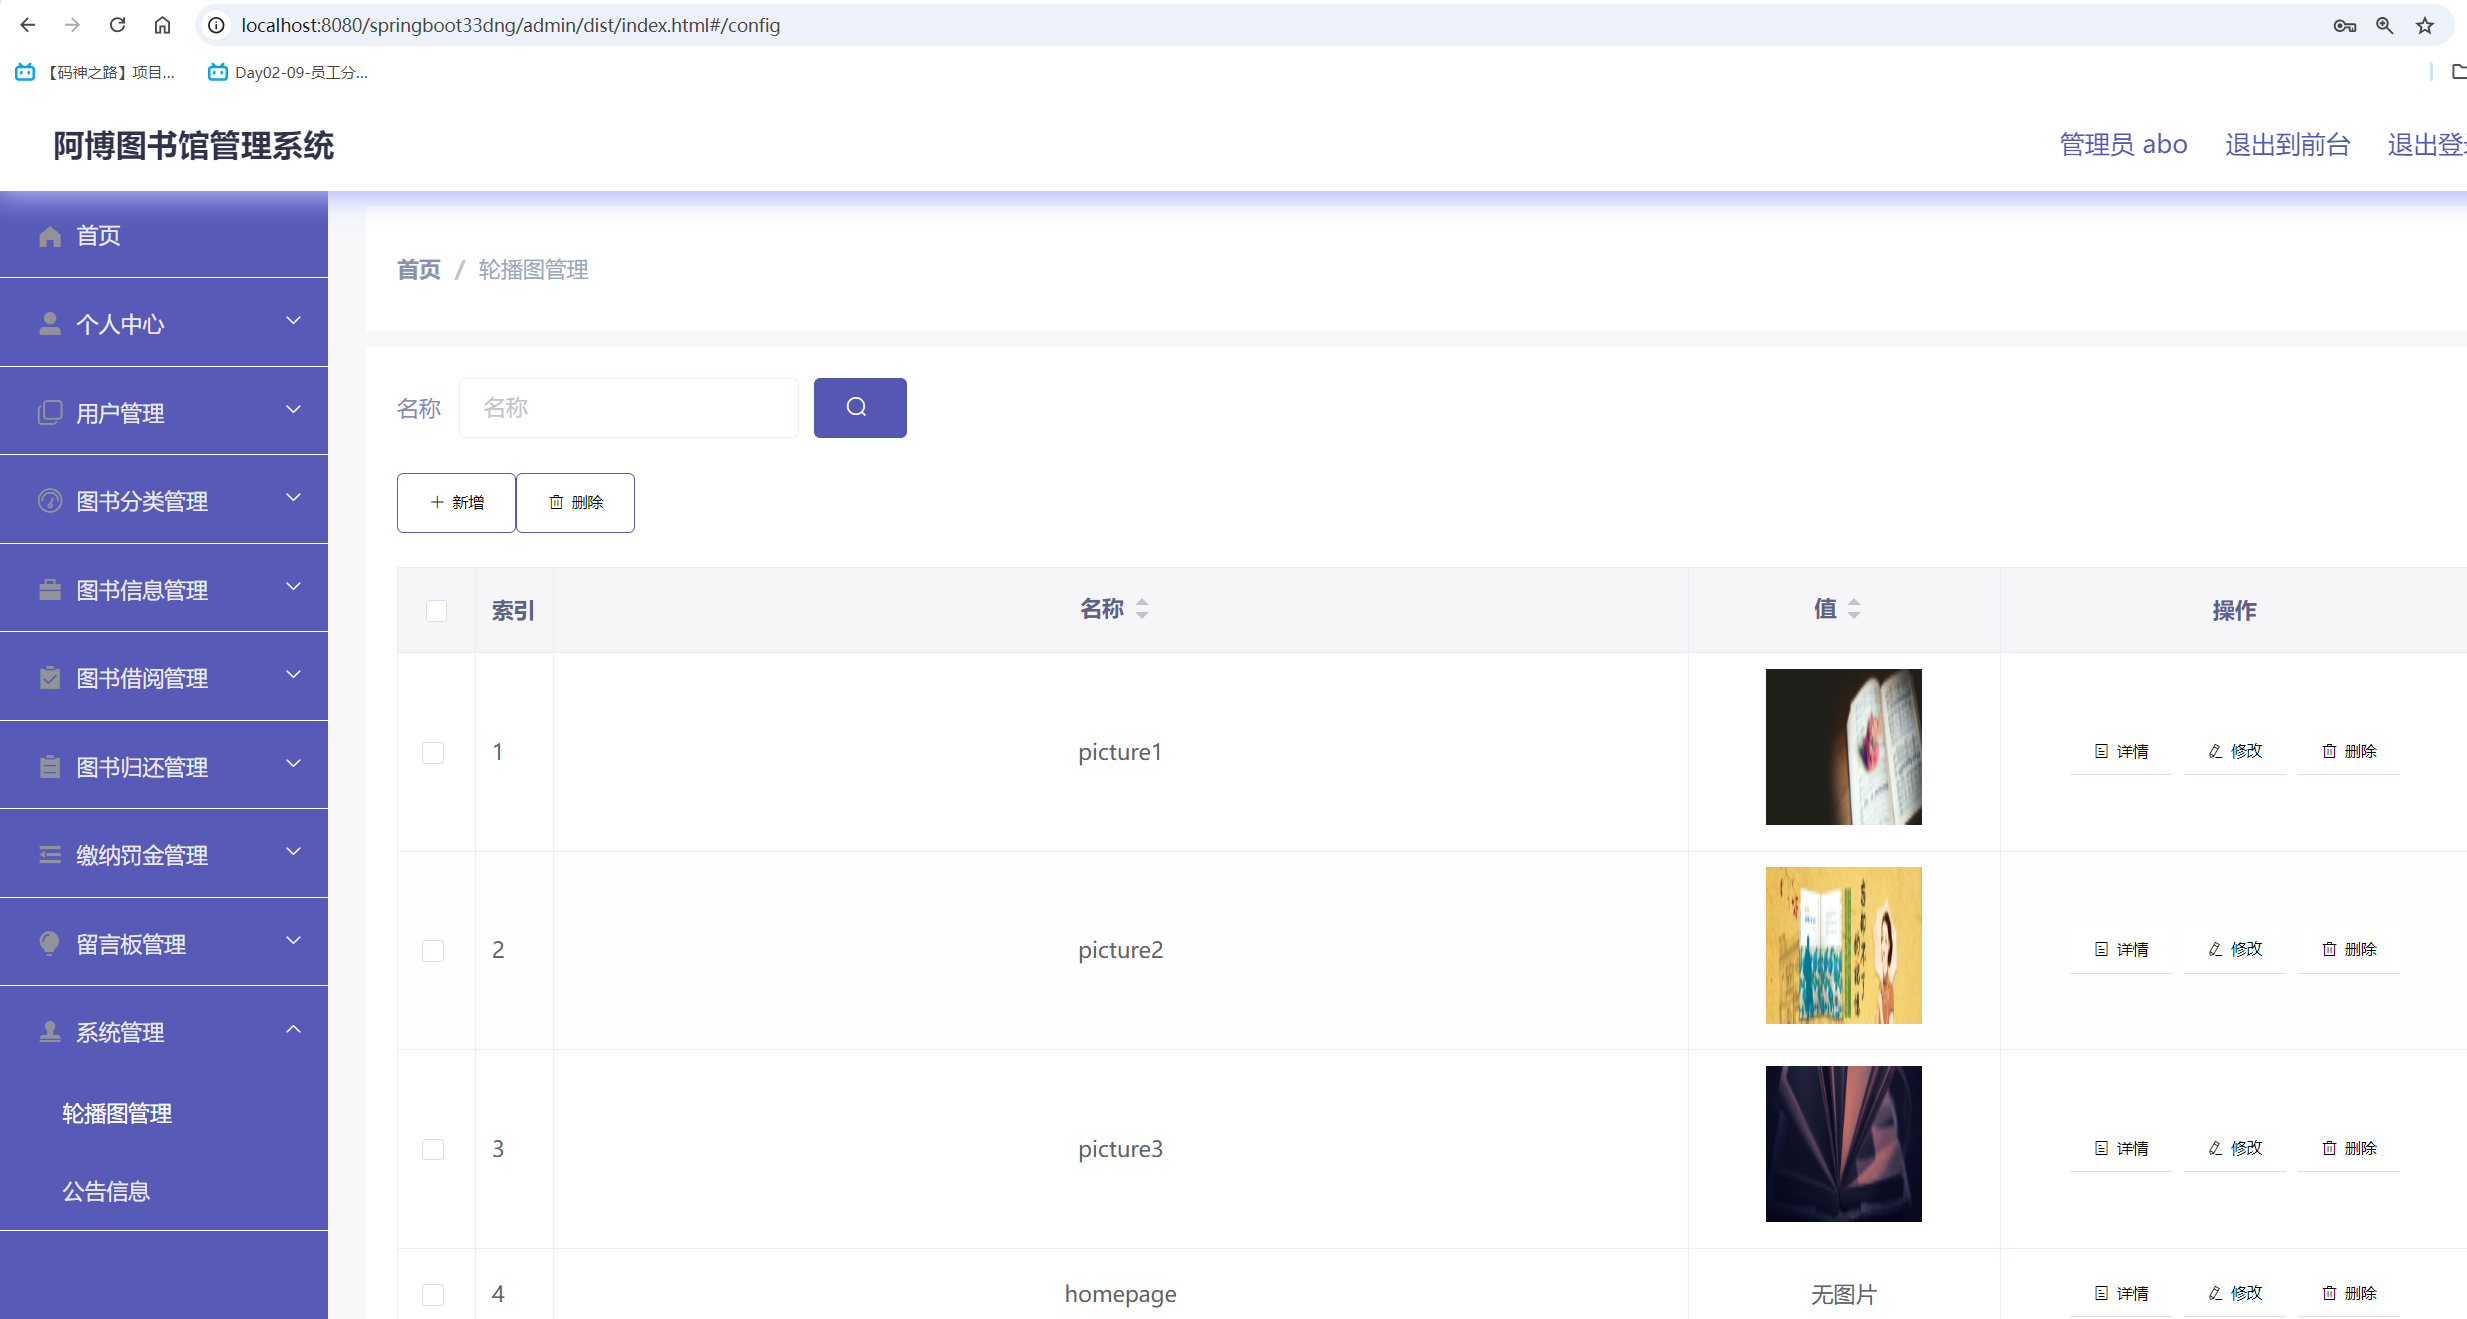Open the 公告信息 submenu item

click(x=106, y=1191)
